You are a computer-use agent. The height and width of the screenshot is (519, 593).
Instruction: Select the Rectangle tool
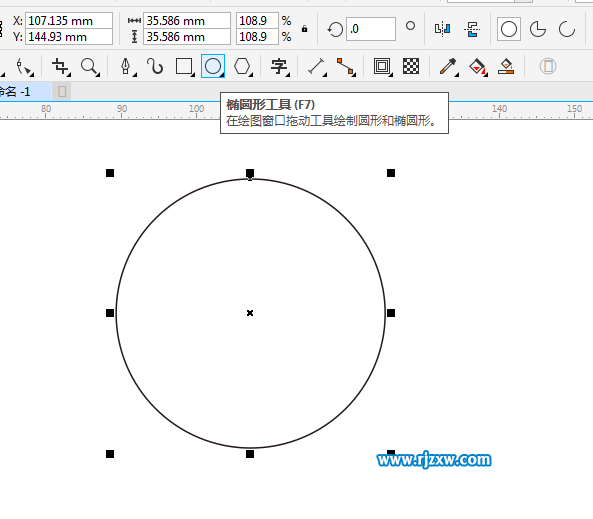point(184,66)
